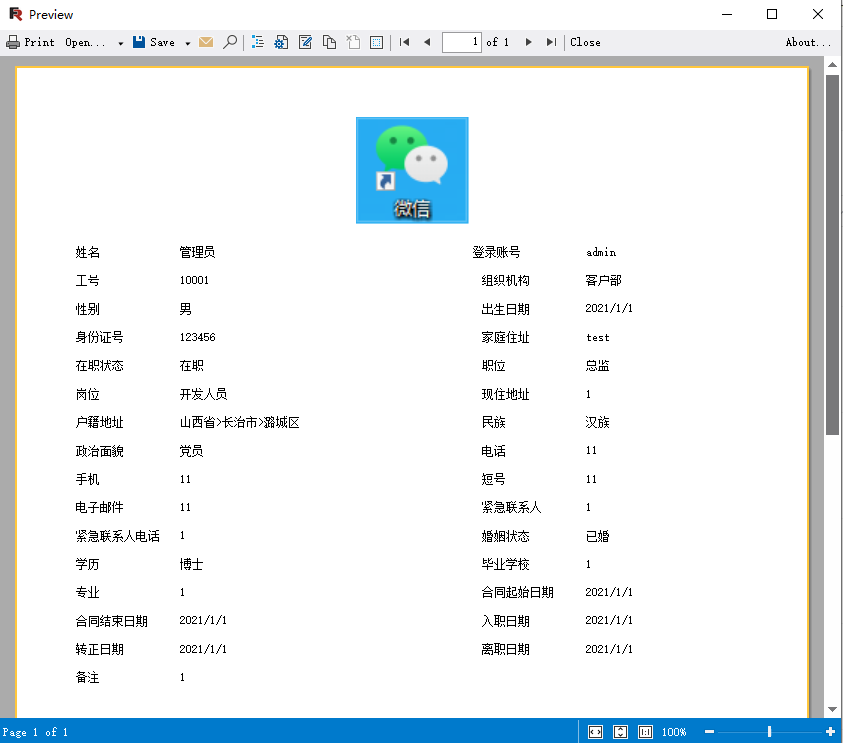Click the zoom slider handle
This screenshot has width=843, height=743.
click(769, 732)
